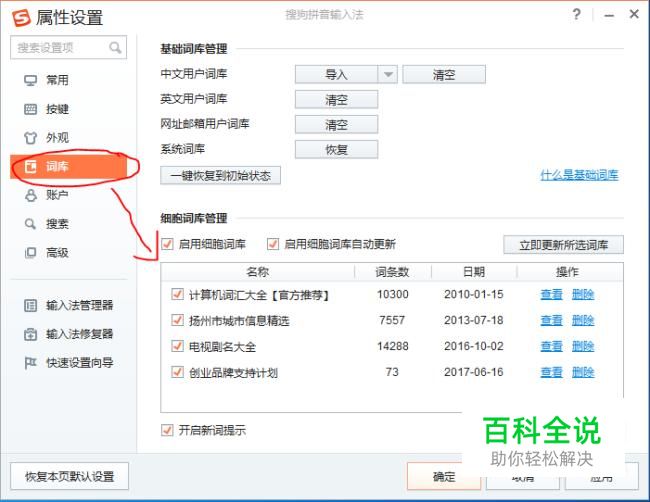Click the date 2016-10-02 cell
The width and height of the screenshot is (650, 502).
tap(474, 346)
